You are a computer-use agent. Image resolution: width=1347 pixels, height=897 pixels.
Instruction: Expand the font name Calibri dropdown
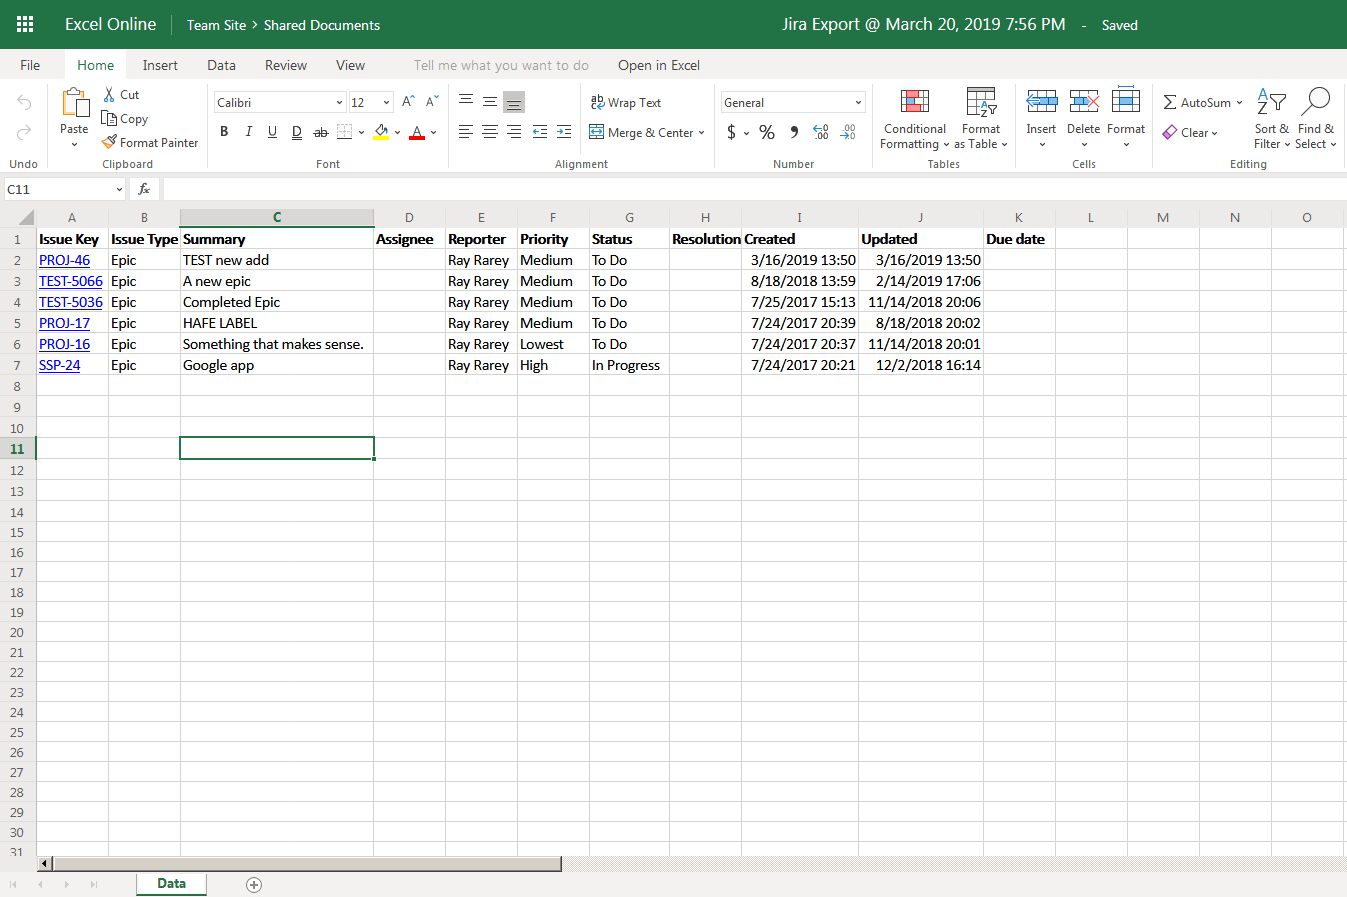tap(339, 102)
